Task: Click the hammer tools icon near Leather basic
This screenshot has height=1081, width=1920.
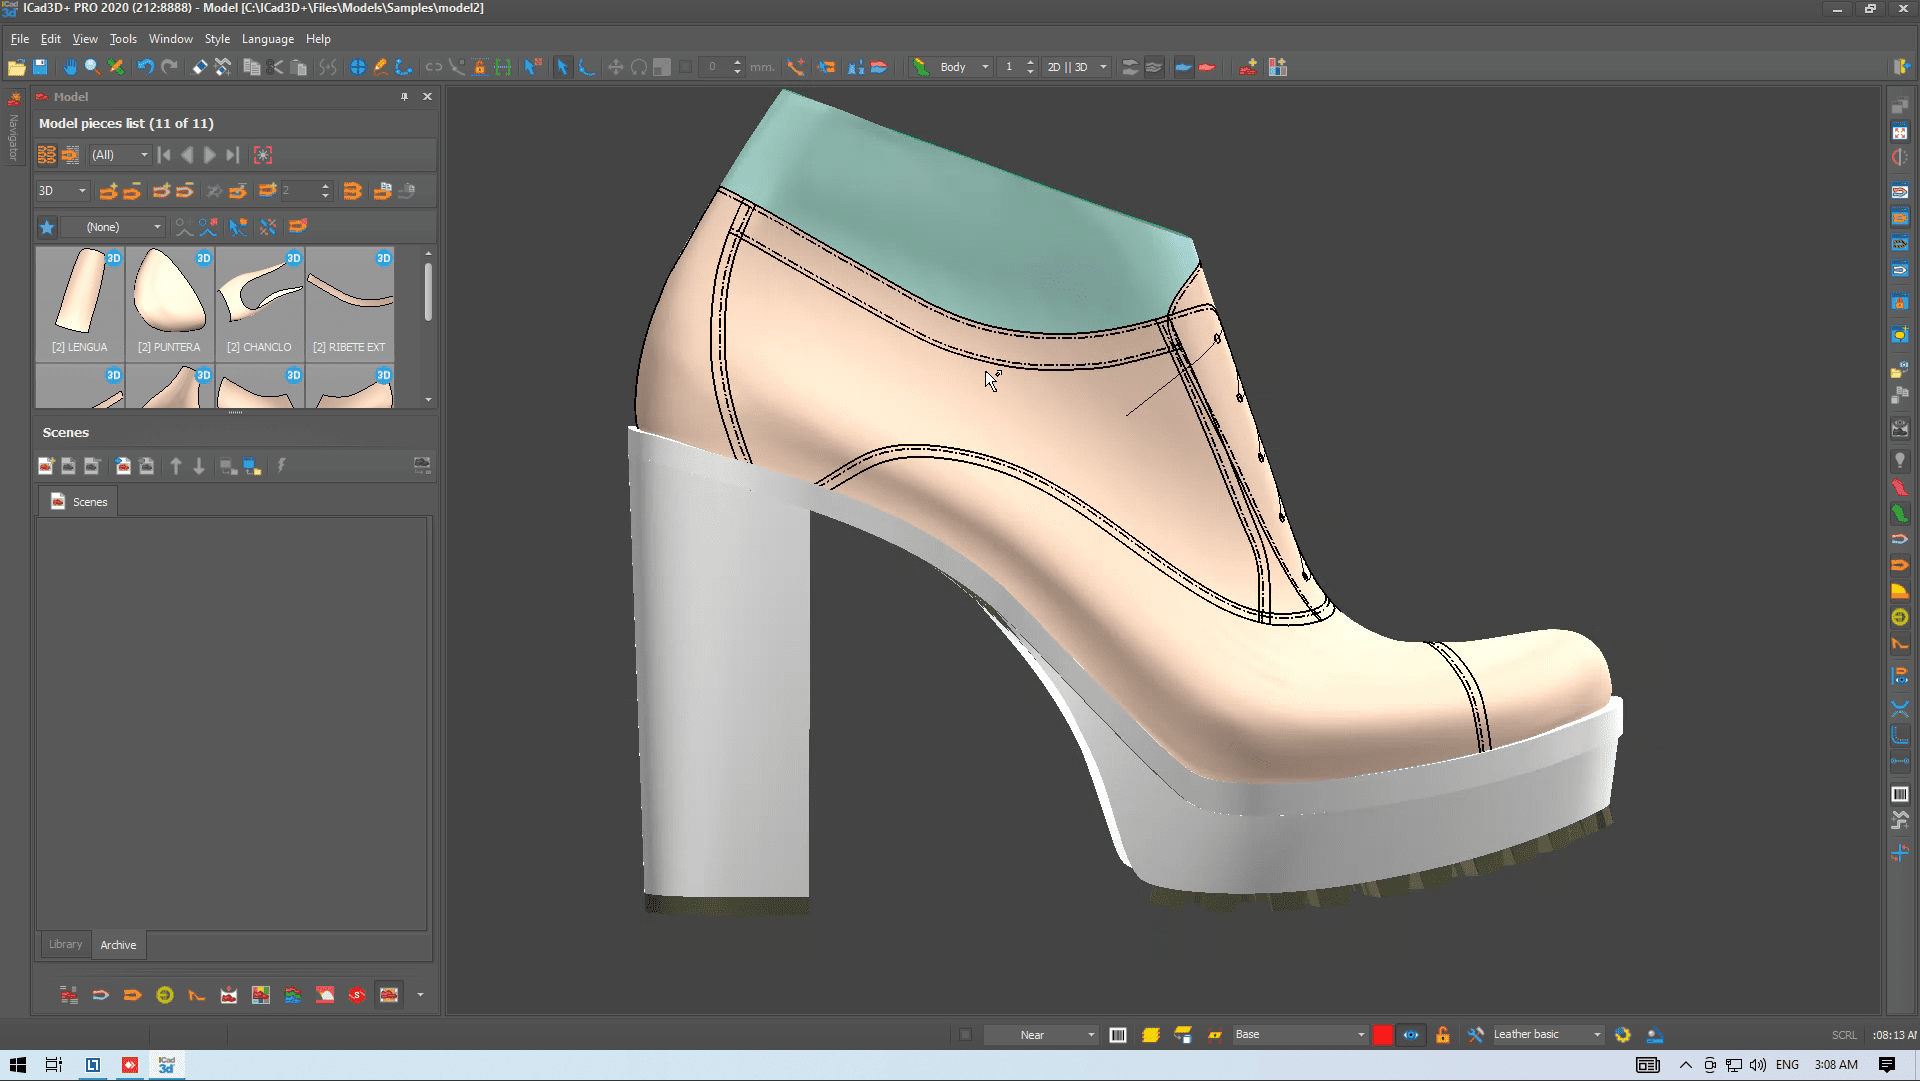Action: [x=1475, y=1035]
